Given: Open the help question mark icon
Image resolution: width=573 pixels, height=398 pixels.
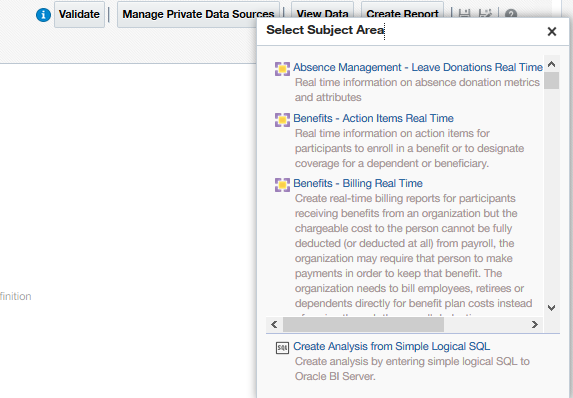Looking at the screenshot, I should tap(511, 14).
